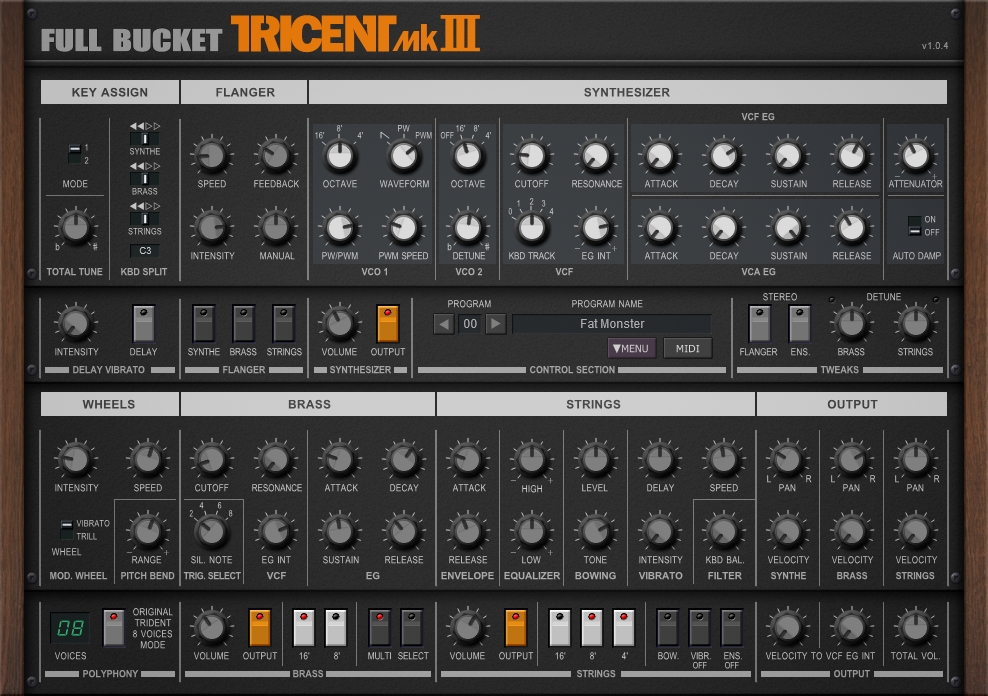Adjust the CUTOFF knob in the VCF section
The image size is (988, 696).
coord(531,158)
